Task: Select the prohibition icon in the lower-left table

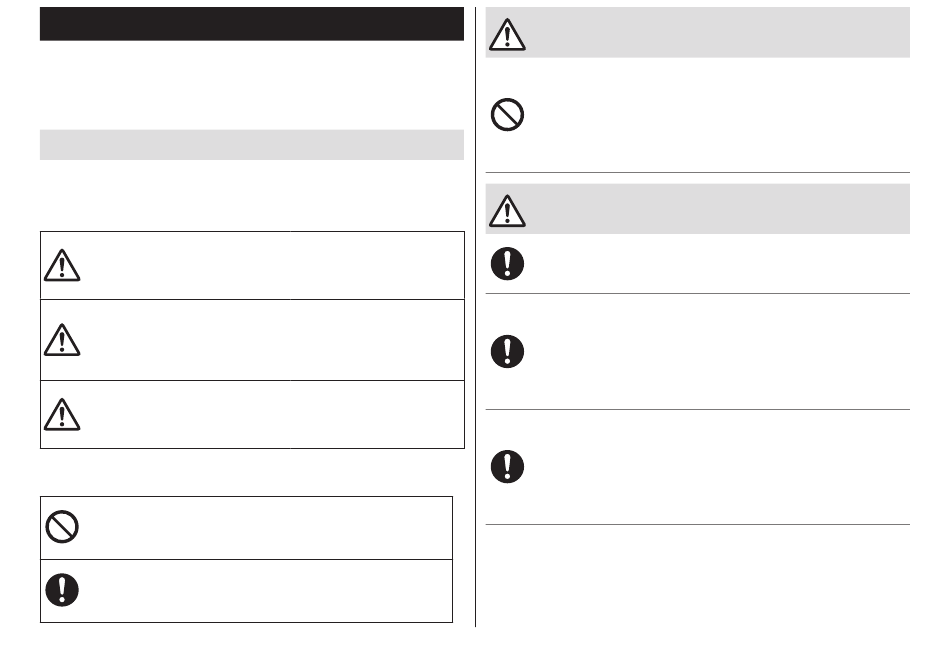Action: pyautogui.click(x=62, y=526)
